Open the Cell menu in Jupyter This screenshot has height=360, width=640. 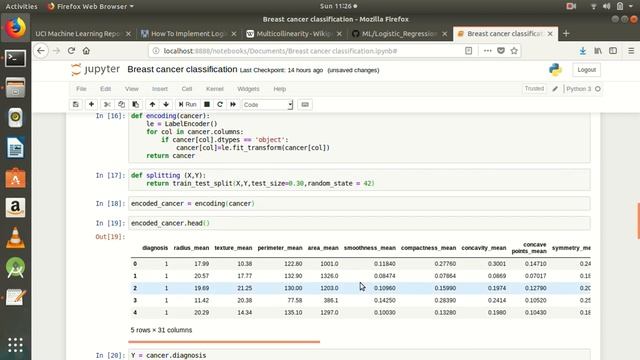(187, 89)
